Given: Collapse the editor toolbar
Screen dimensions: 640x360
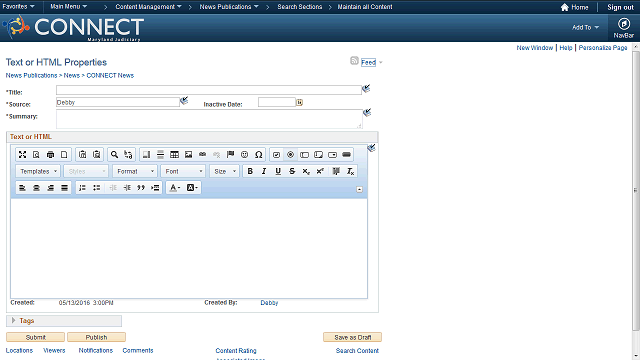Looking at the screenshot, I should pyautogui.click(x=359, y=189).
